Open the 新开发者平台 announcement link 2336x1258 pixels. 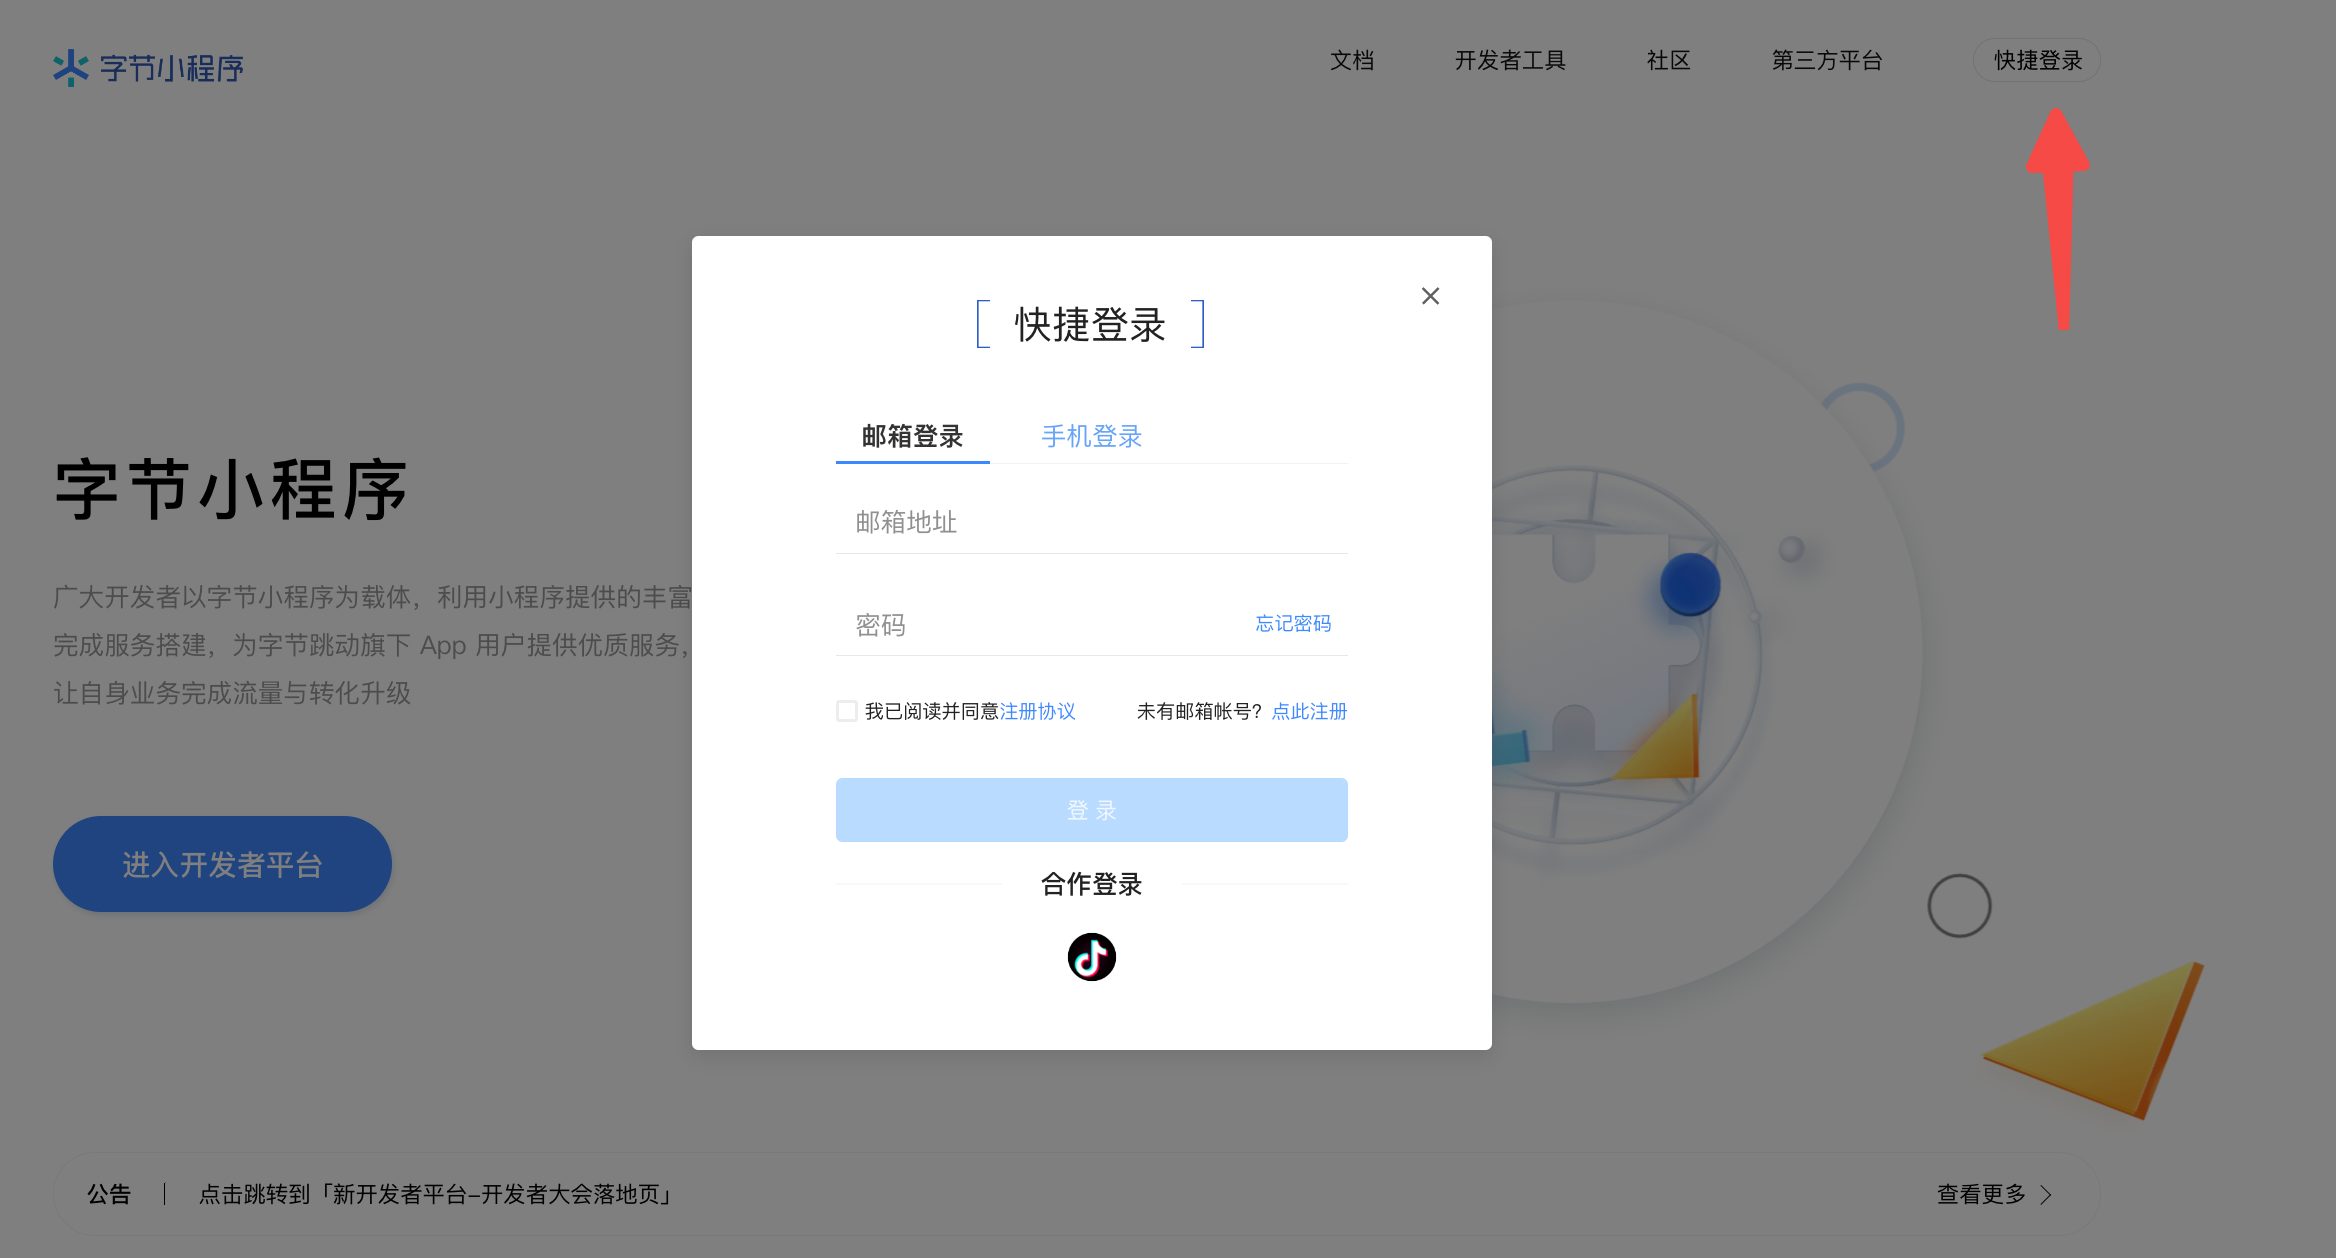(437, 1194)
